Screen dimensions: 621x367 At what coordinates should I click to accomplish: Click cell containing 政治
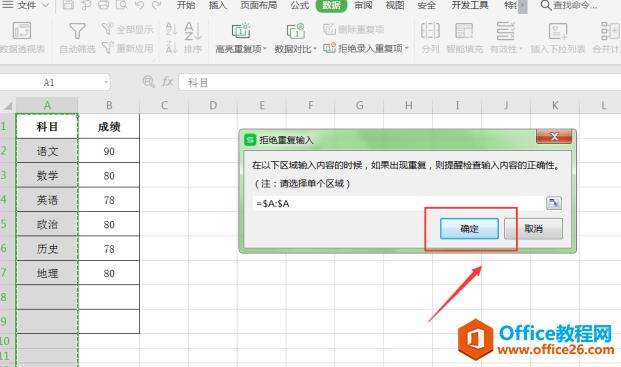coord(47,224)
